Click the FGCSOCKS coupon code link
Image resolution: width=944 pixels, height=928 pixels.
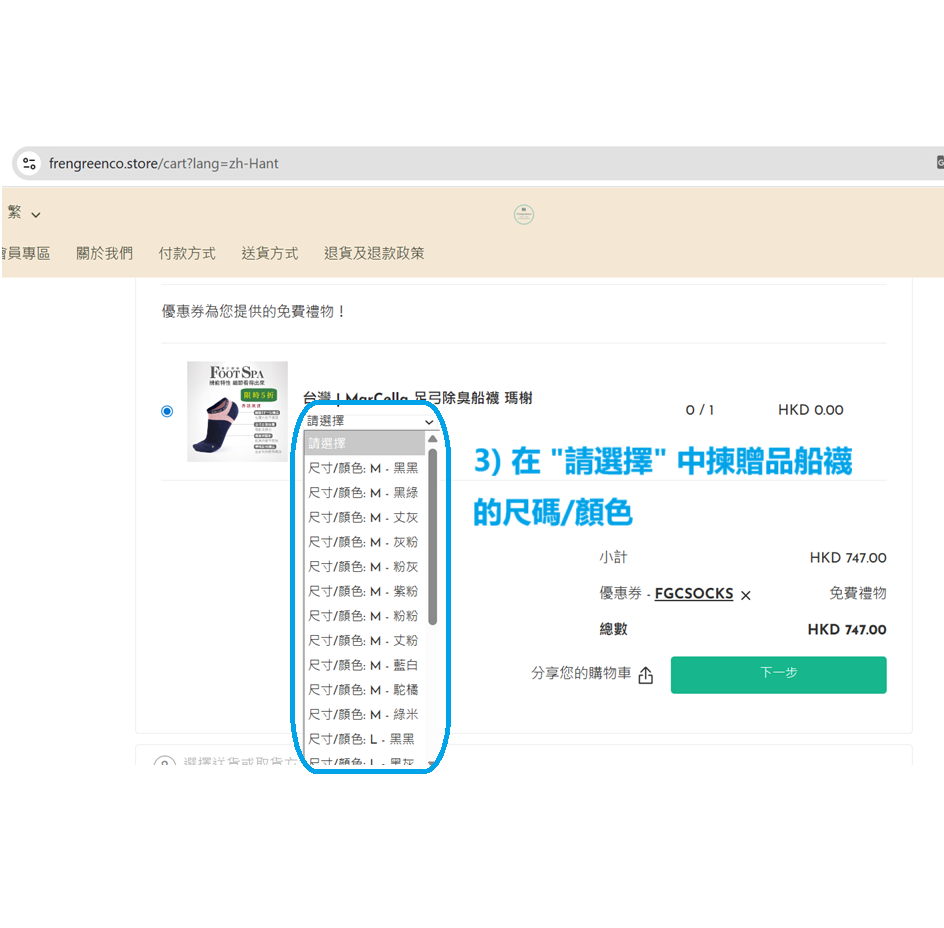tap(694, 594)
